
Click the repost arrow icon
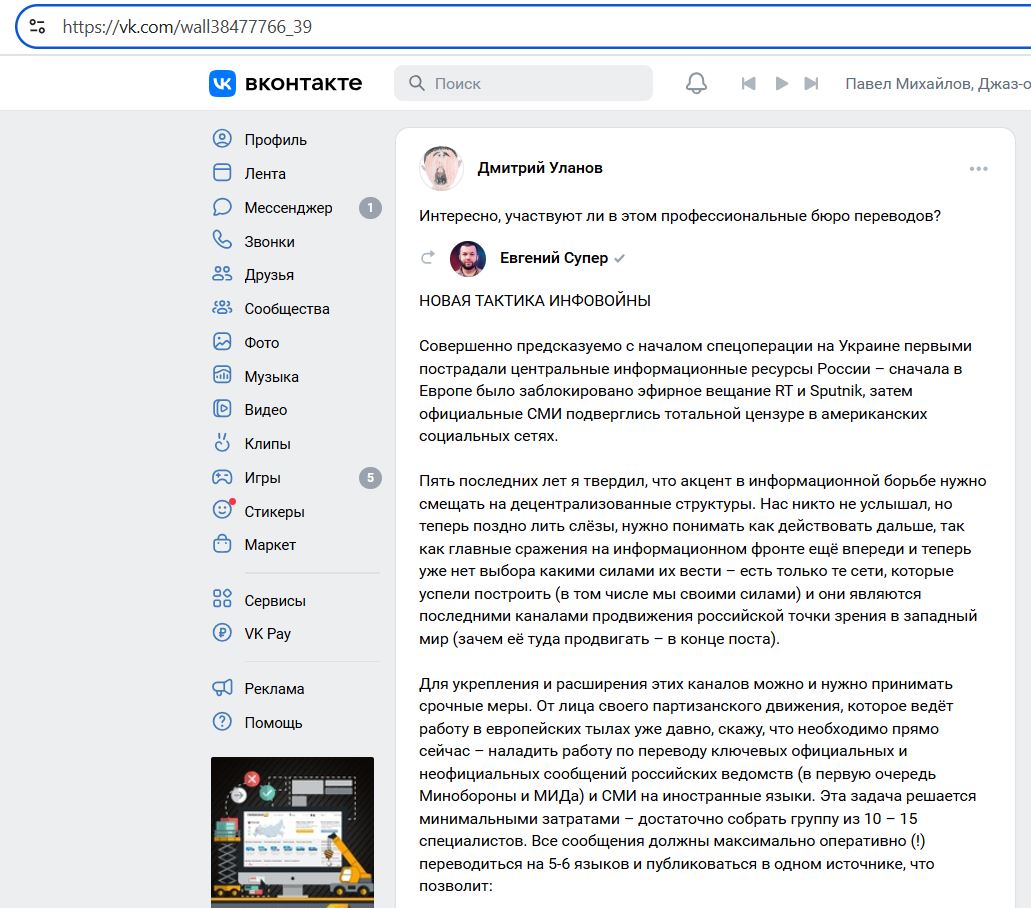[x=428, y=258]
